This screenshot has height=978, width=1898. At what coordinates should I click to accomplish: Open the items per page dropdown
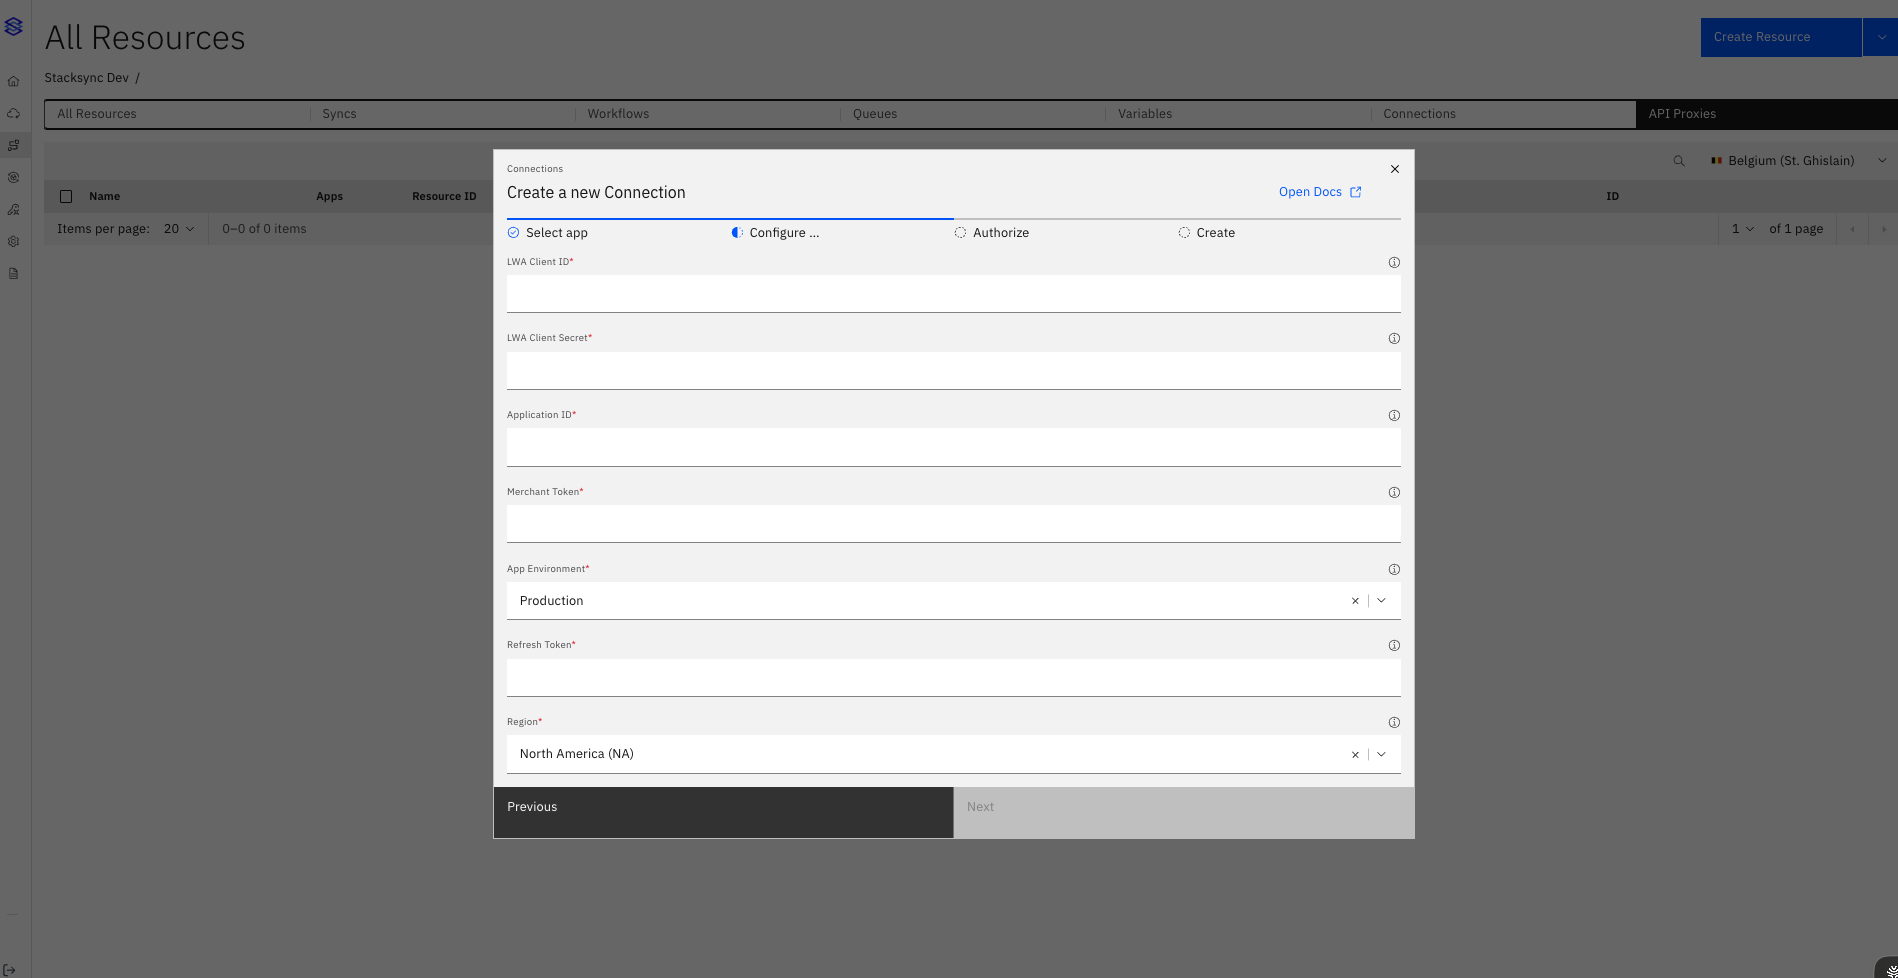coord(179,229)
